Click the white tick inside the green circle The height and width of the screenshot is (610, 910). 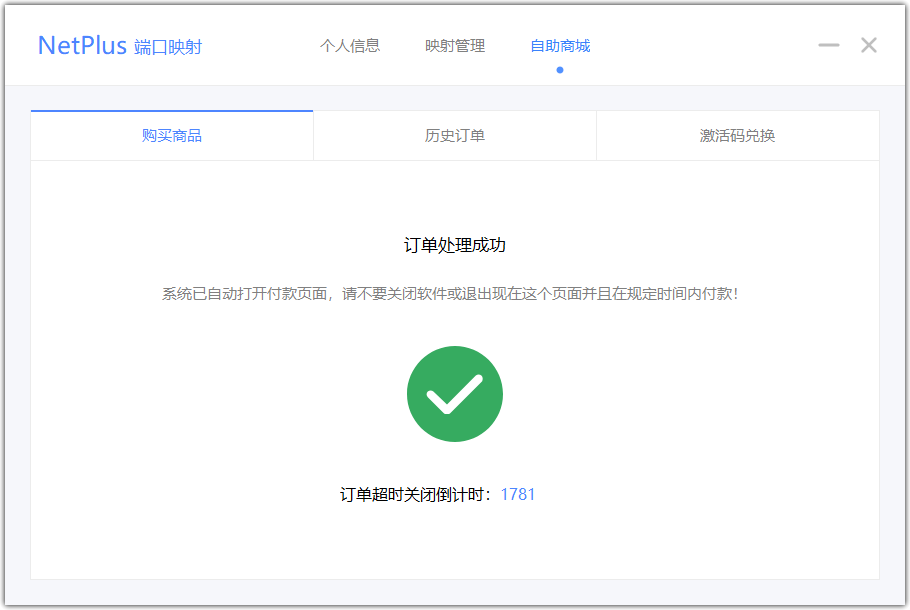pos(454,396)
